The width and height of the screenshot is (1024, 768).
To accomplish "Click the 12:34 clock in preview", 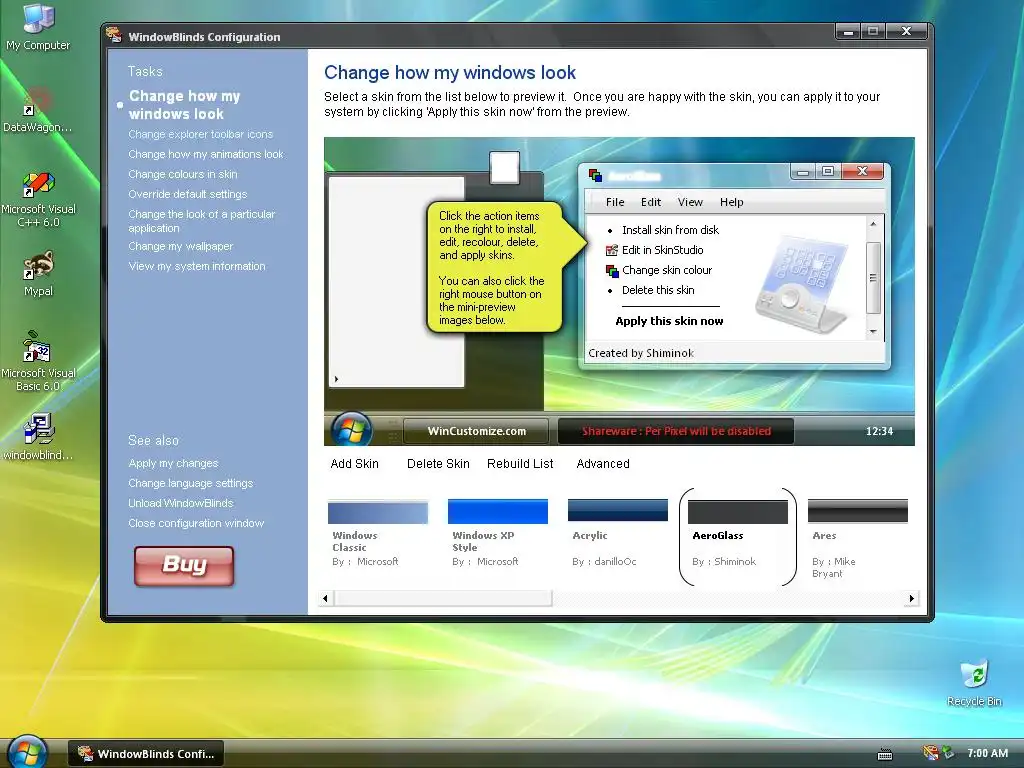I will tap(879, 431).
